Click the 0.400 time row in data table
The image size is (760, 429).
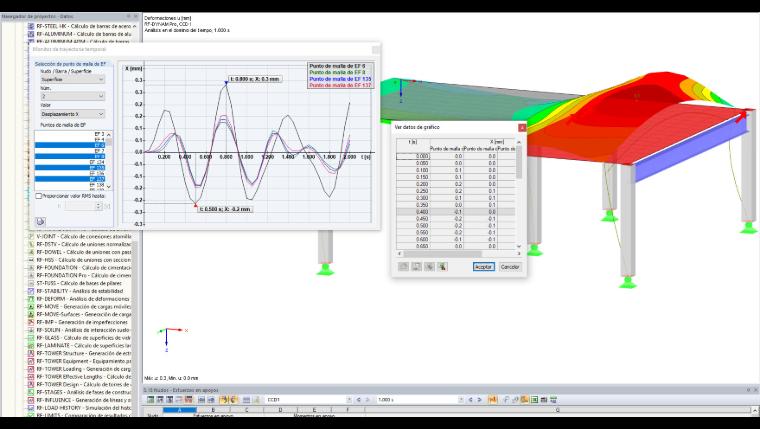pos(456,212)
